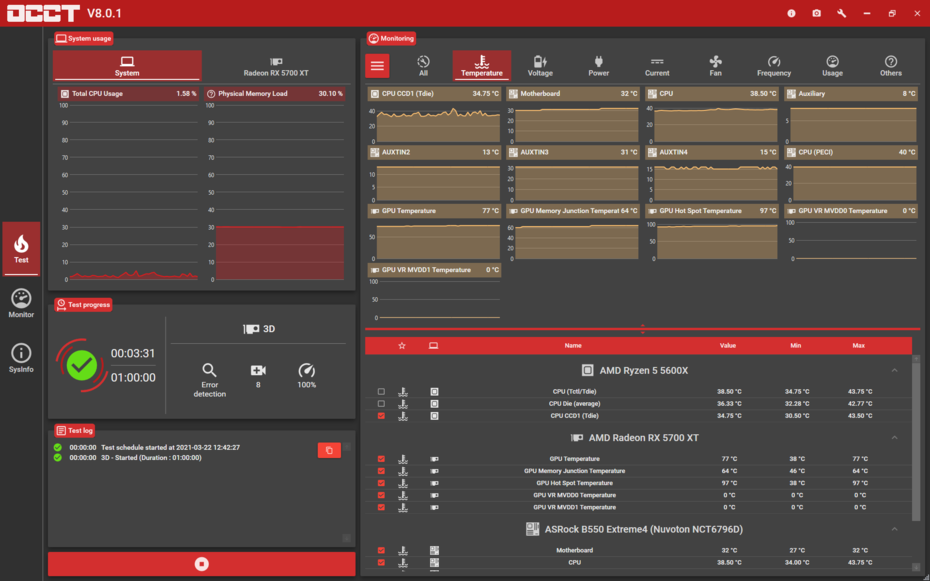Select the Current monitoring tab
Viewport: 930px width, 581px height.
(x=657, y=66)
